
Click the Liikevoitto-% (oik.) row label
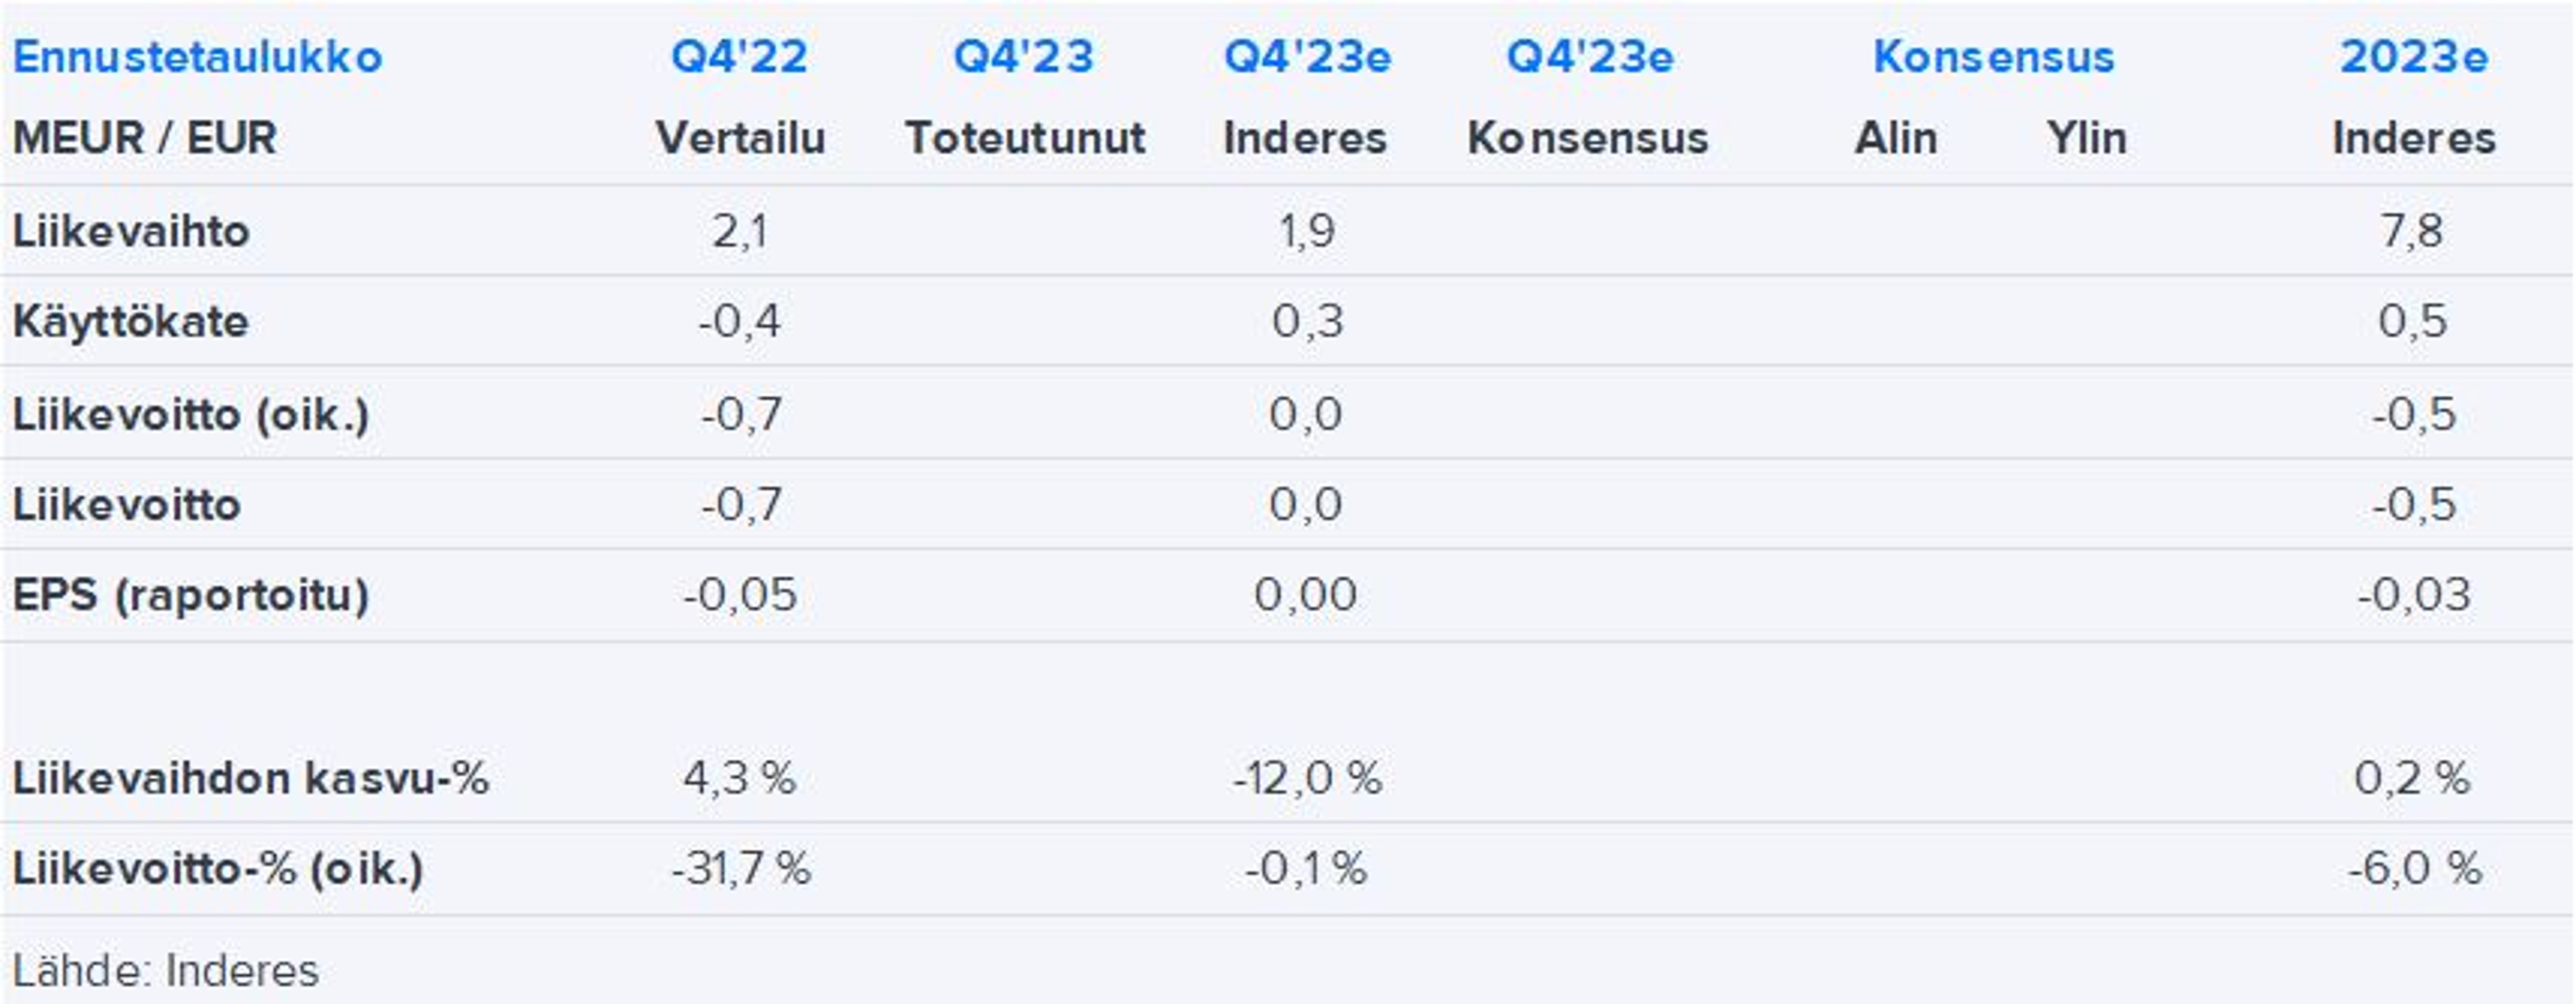click(217, 868)
